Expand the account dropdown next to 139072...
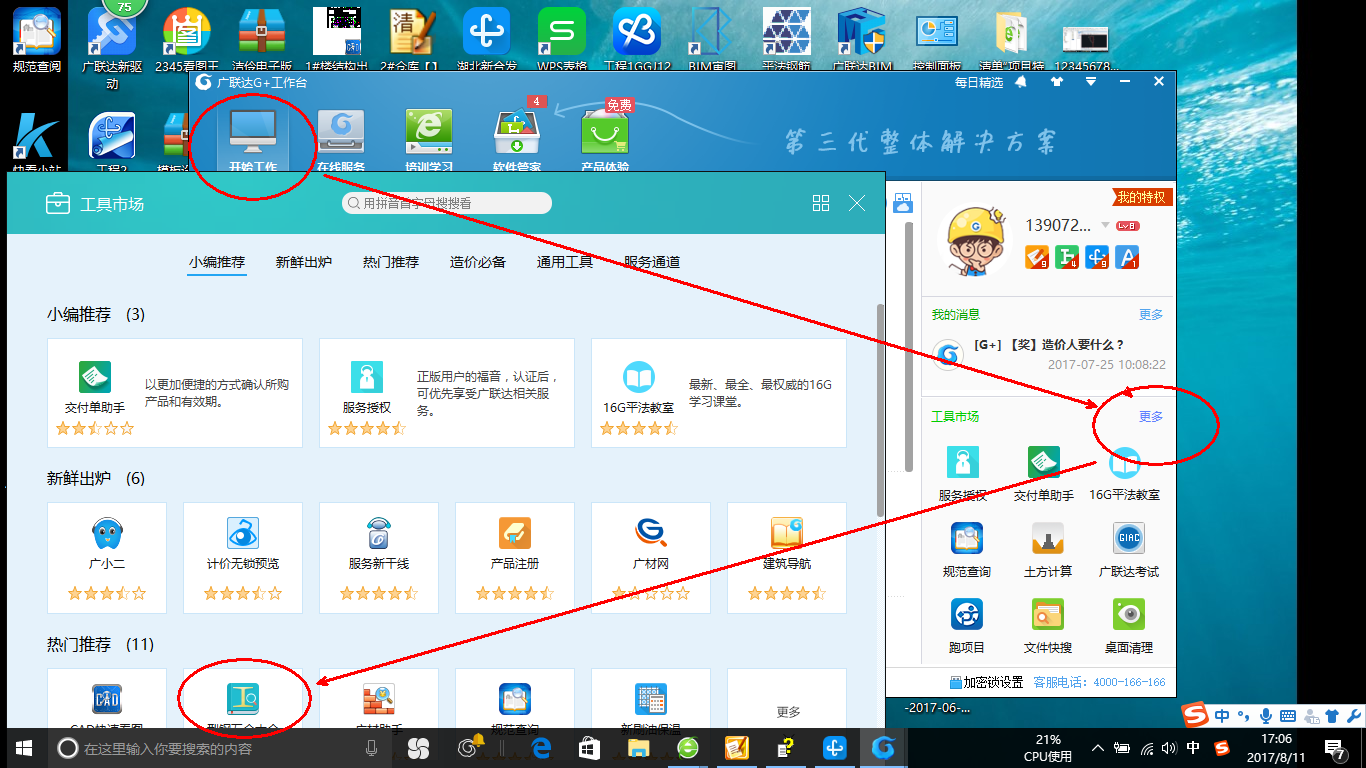 click(1105, 226)
